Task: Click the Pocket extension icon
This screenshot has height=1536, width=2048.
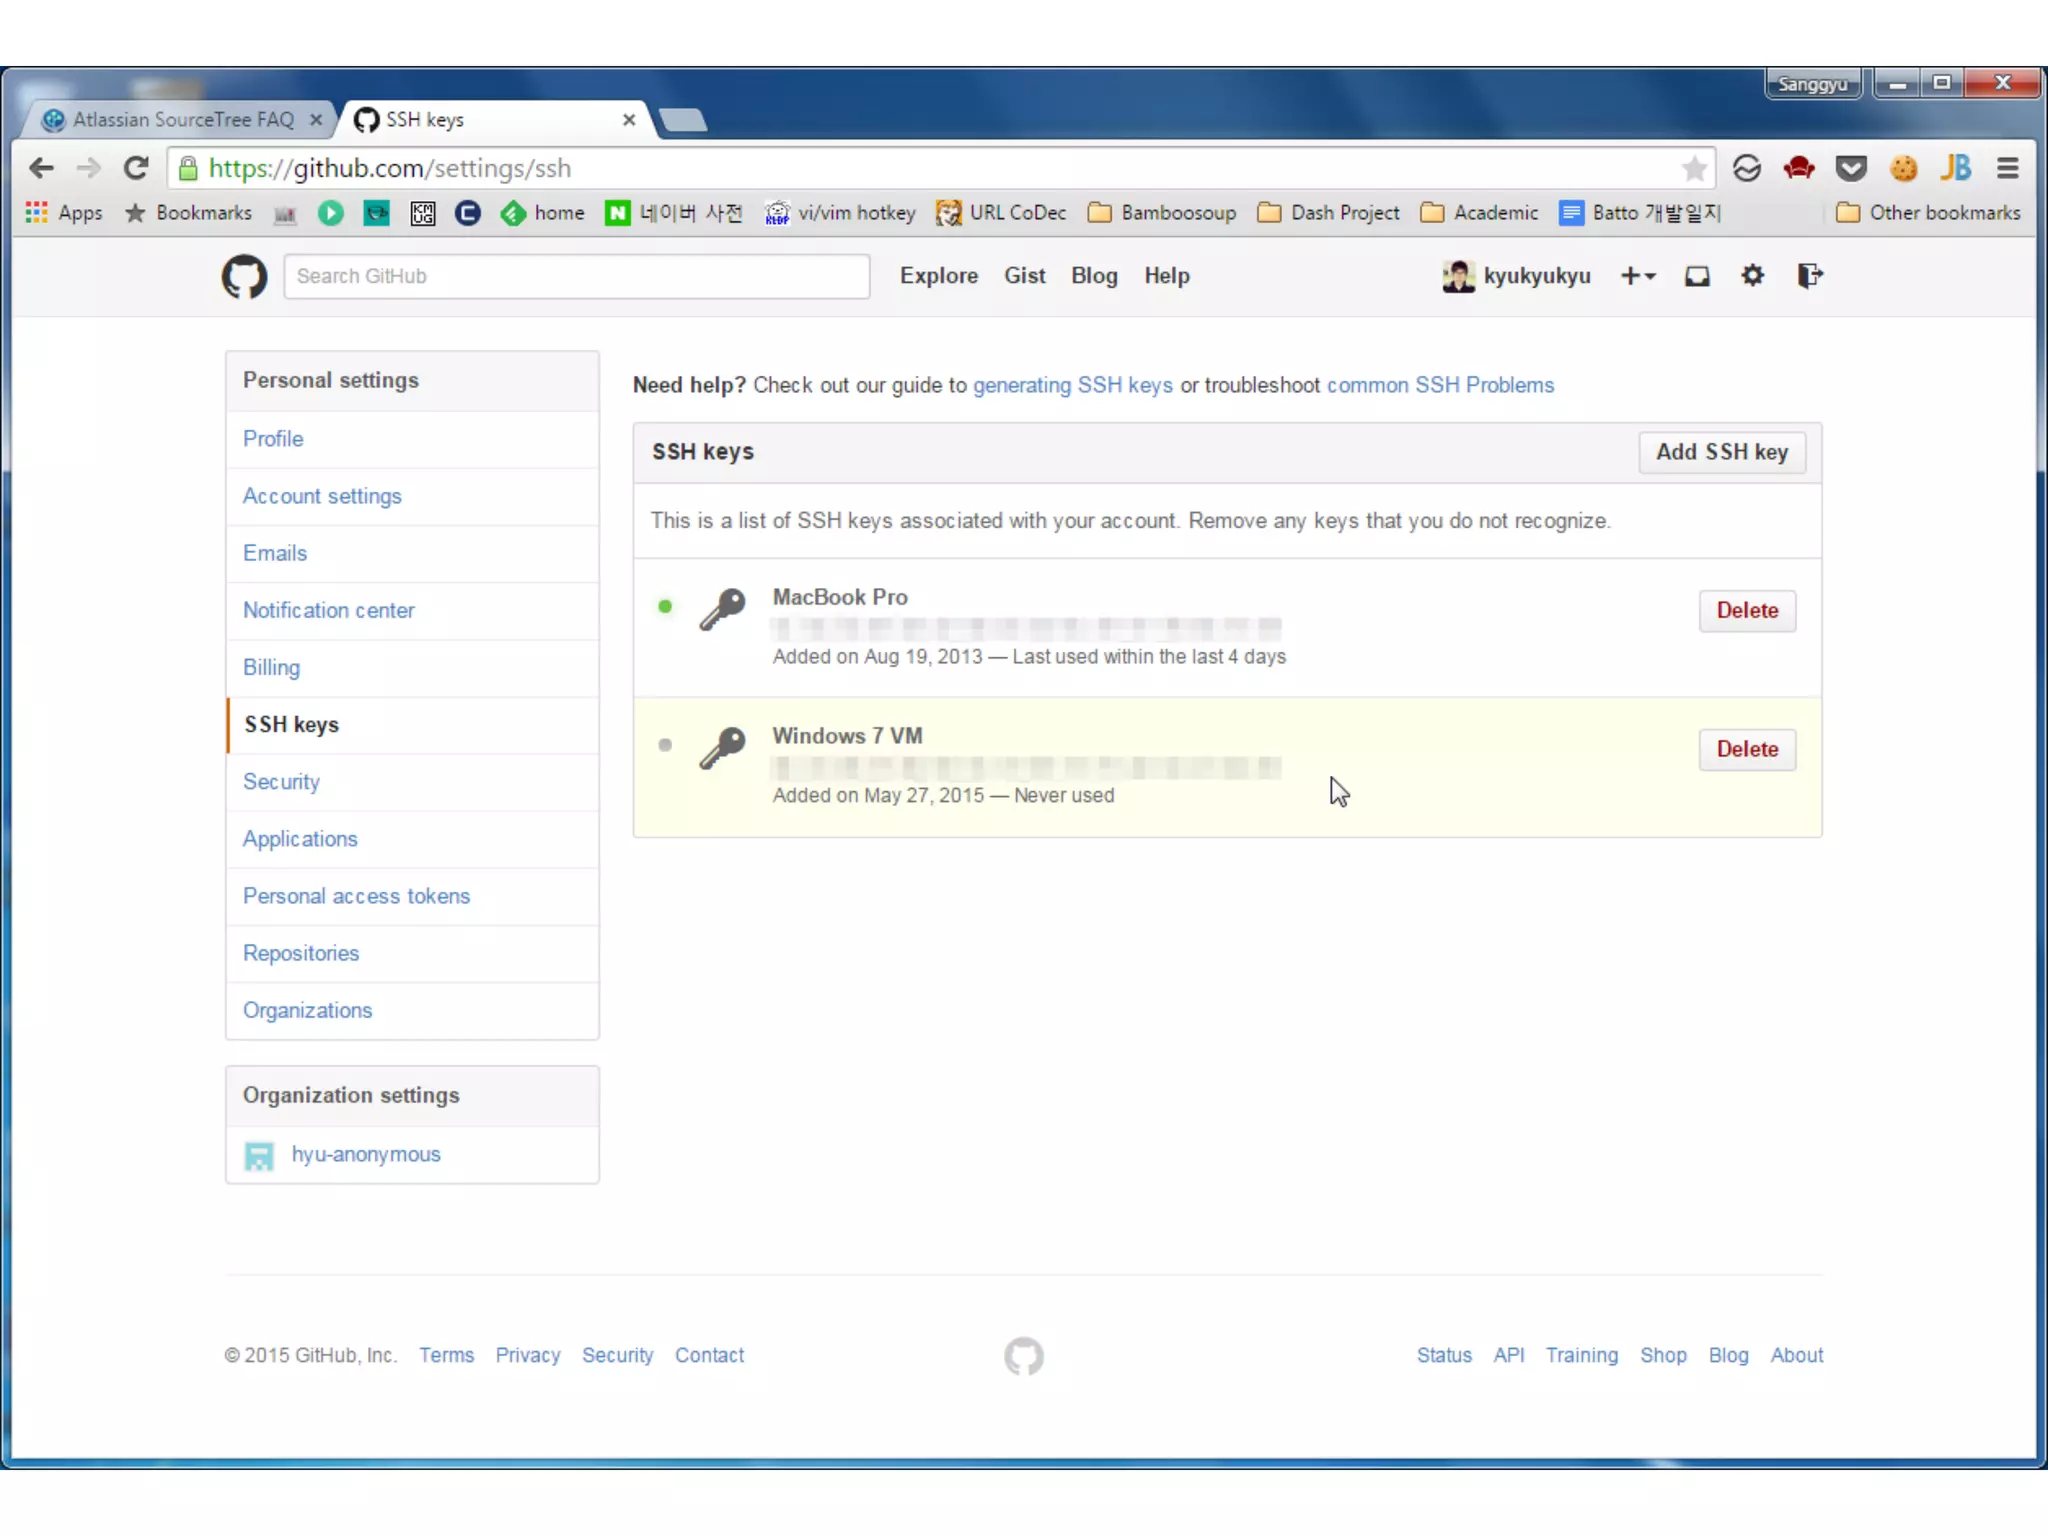Action: click(1851, 168)
